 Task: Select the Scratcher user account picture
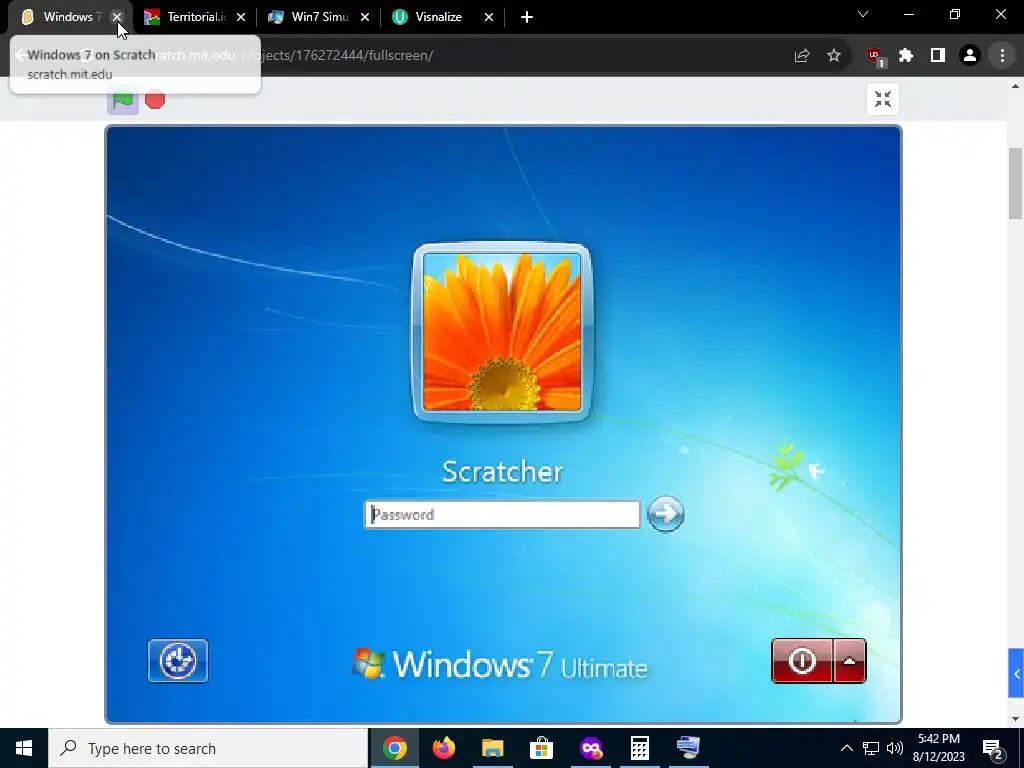[502, 332]
